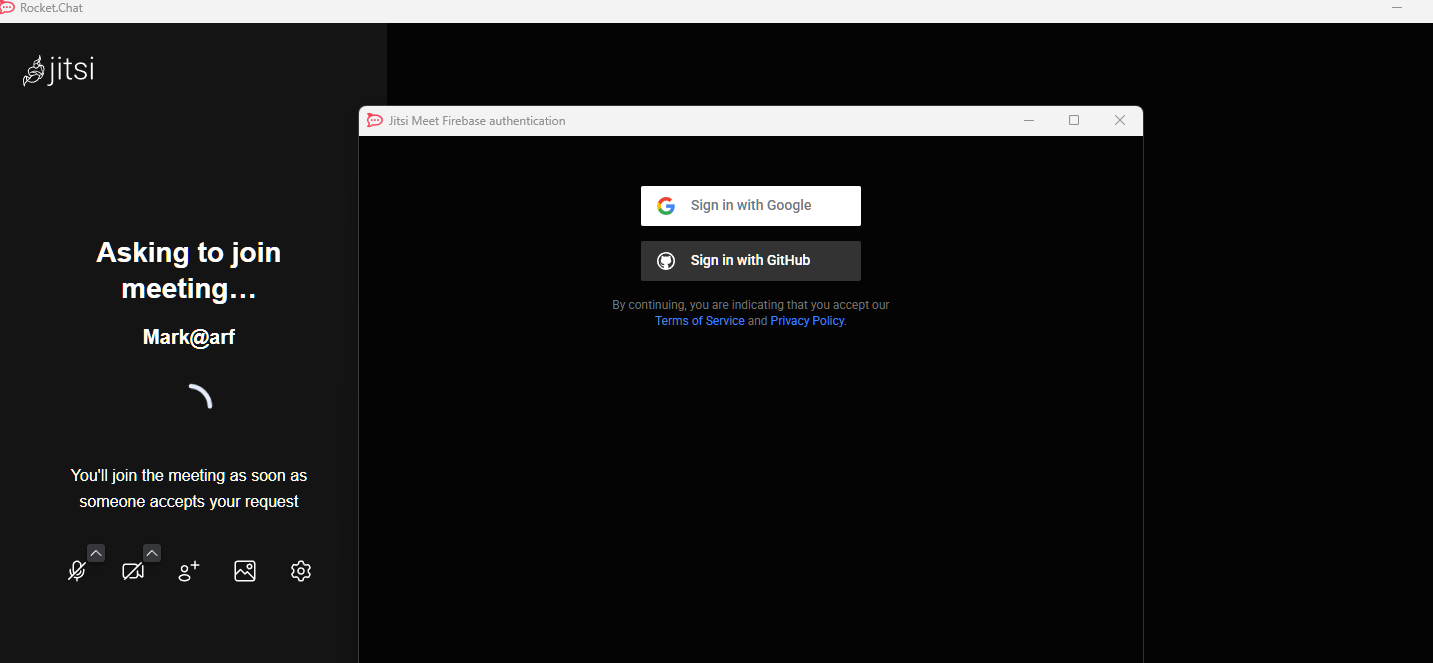Maximize the Firebase authentication window
Screen dimensions: 1433x663
pos(1074,121)
